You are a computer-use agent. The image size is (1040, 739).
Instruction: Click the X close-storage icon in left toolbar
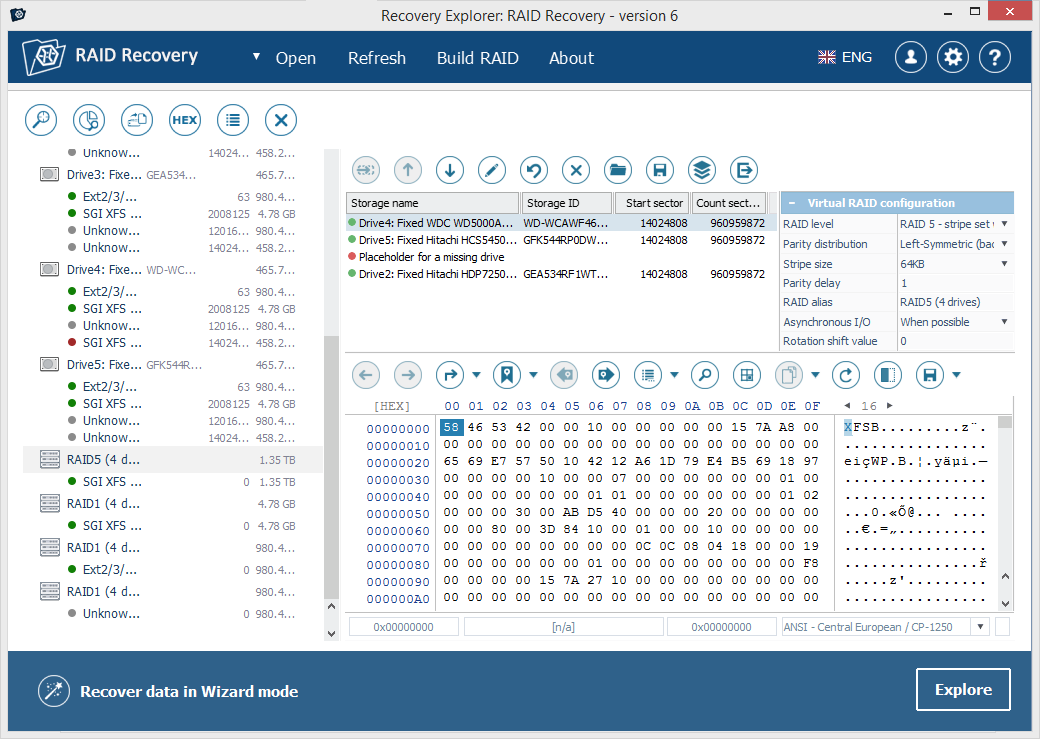pos(281,120)
